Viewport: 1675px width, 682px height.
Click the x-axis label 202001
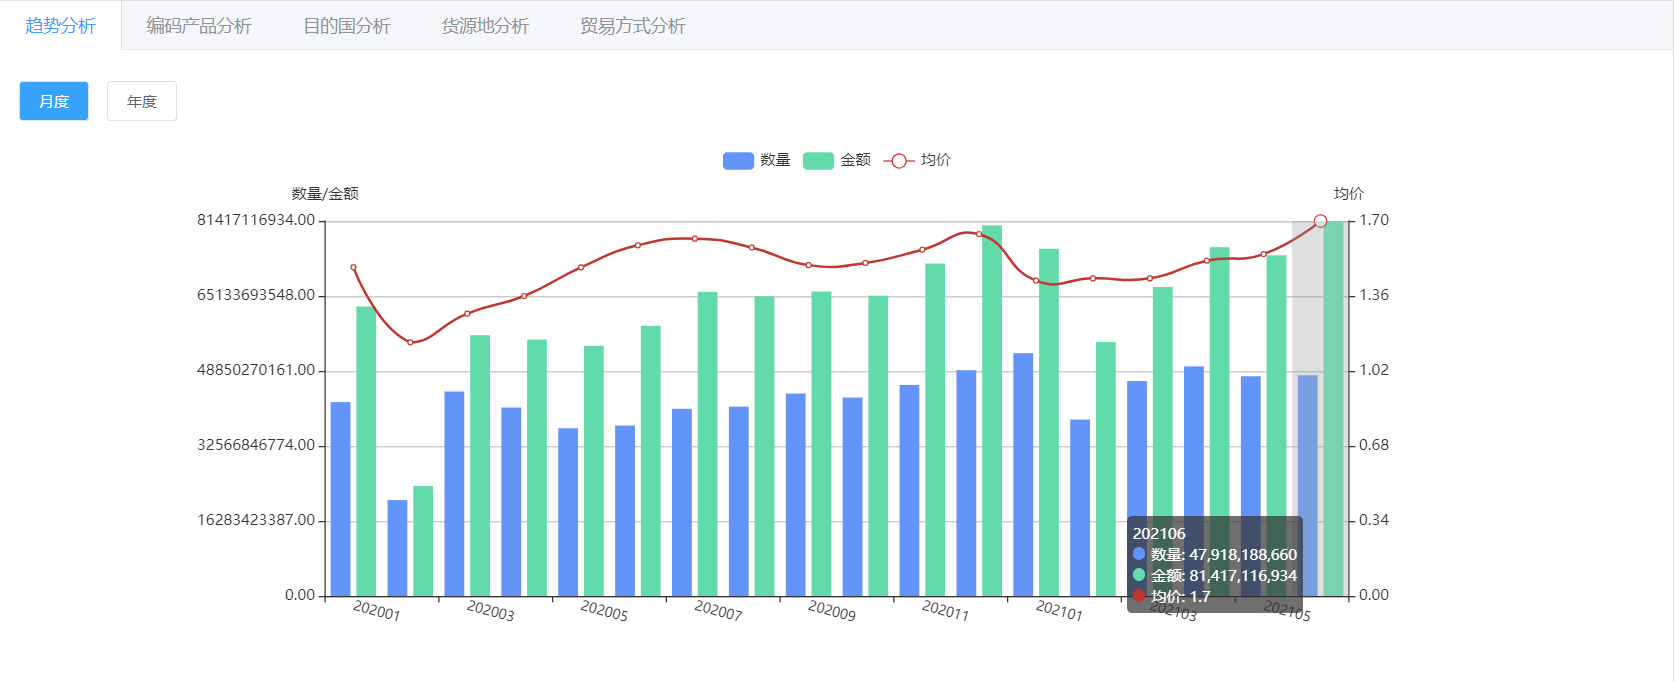tap(377, 610)
